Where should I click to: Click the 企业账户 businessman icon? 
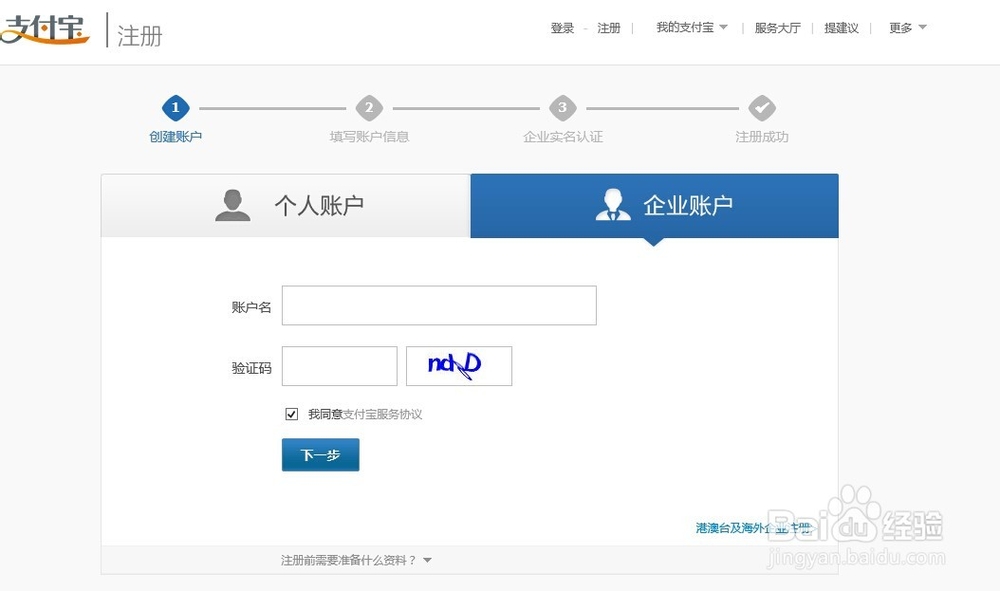point(613,205)
